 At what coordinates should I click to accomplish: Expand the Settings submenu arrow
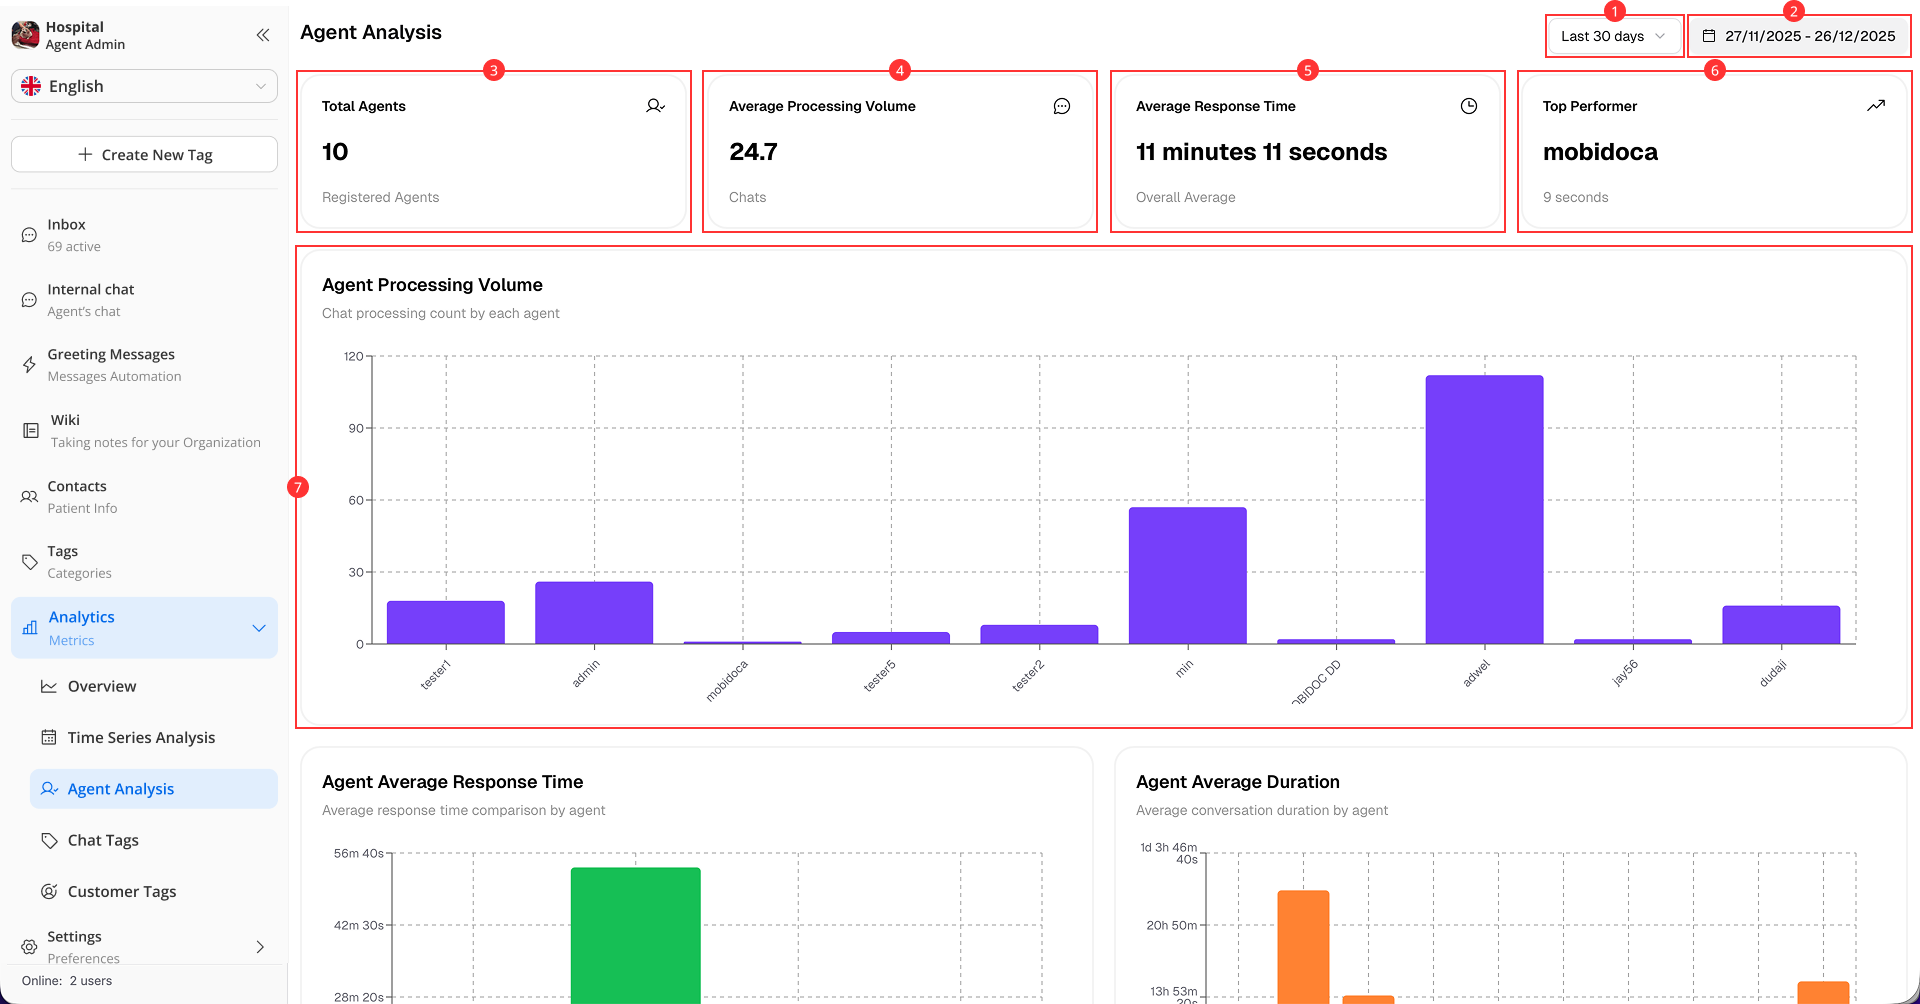tap(260, 947)
